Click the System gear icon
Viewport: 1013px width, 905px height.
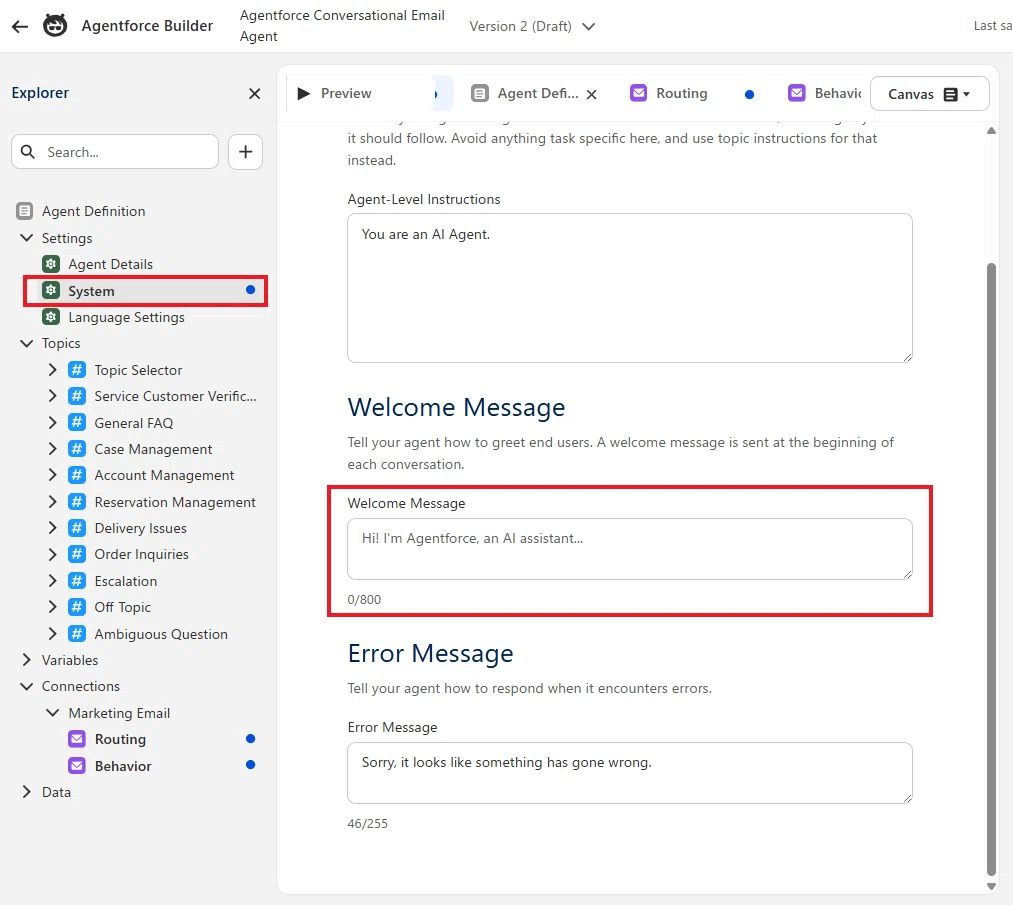pos(51,291)
